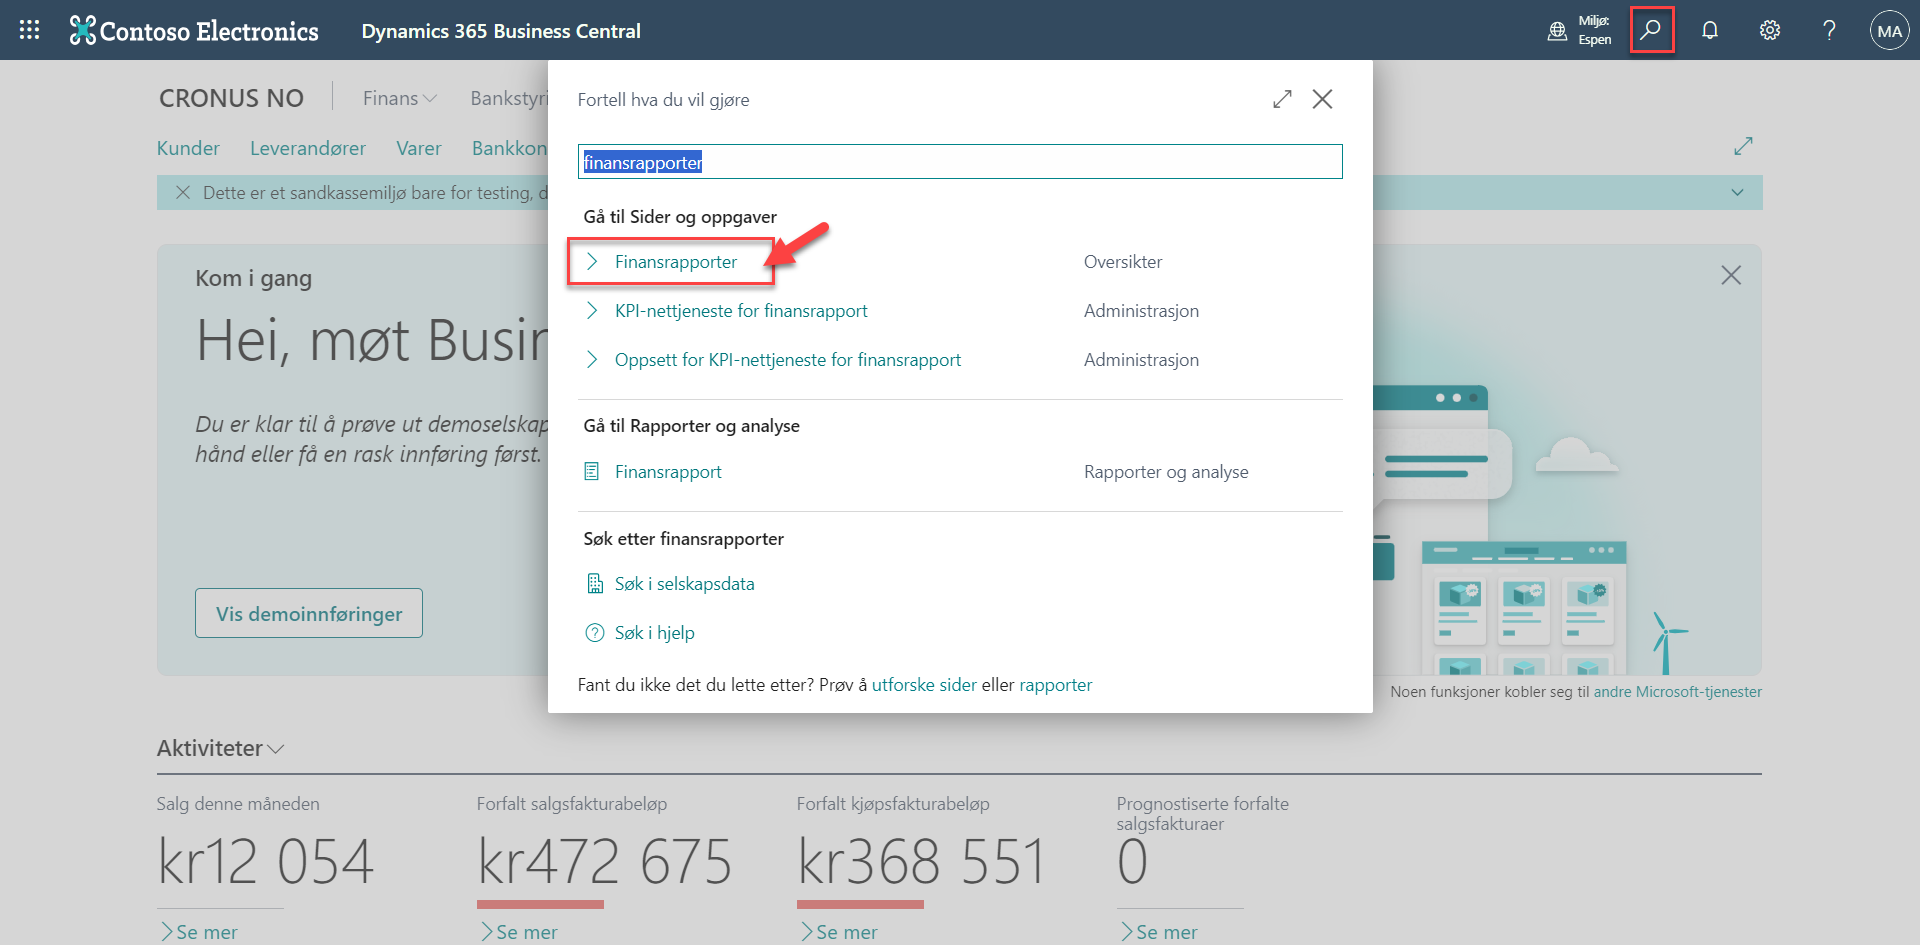Click the report icon beside Finansrapport
1920x945 pixels.
point(592,471)
